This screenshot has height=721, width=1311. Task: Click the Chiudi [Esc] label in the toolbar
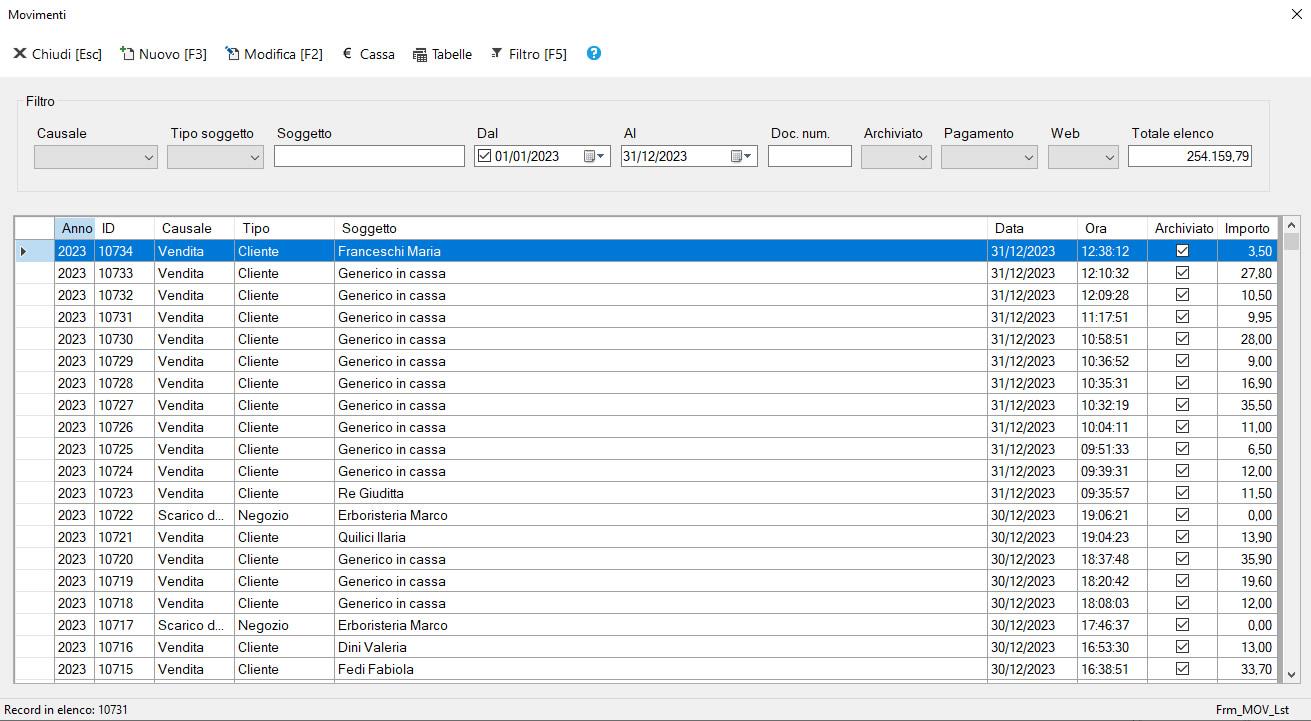tap(67, 54)
